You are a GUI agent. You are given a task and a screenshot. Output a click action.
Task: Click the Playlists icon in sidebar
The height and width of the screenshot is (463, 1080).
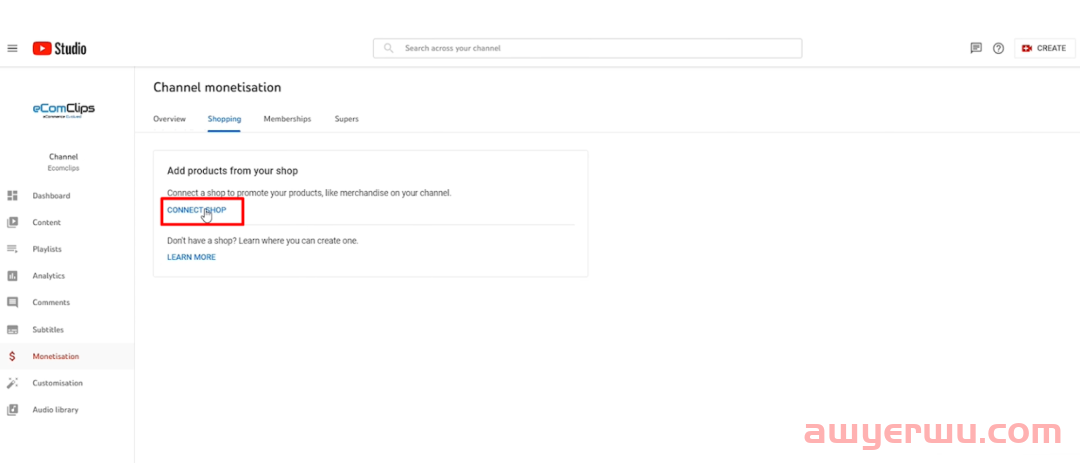pos(12,249)
